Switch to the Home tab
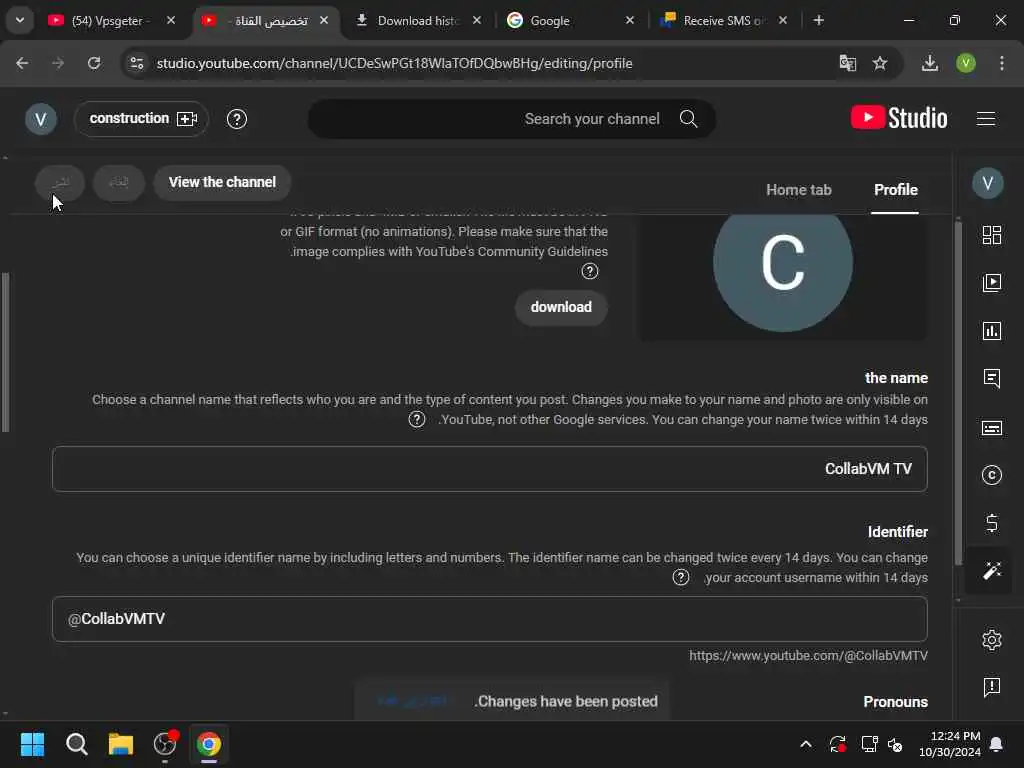The height and width of the screenshot is (768, 1024). (799, 190)
